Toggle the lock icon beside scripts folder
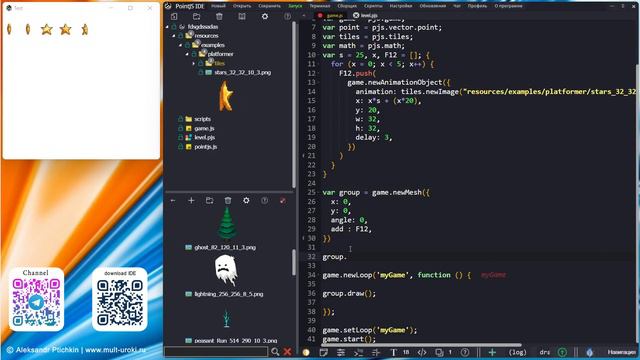 point(180,119)
